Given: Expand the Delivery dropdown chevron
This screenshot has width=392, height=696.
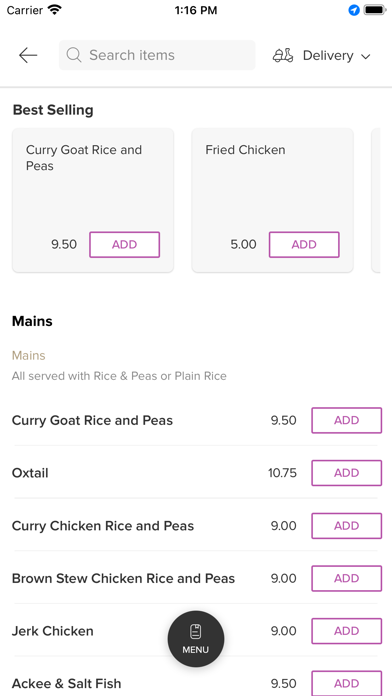Looking at the screenshot, I should [x=365, y=56].
